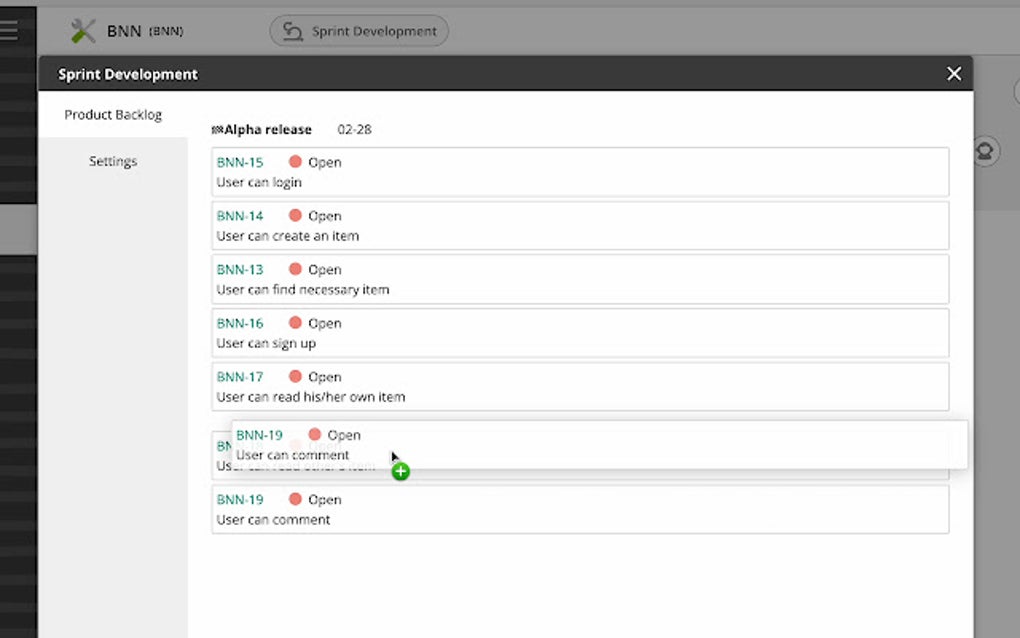Image resolution: width=1020 pixels, height=638 pixels.
Task: Open the BNN-13 issue link
Action: point(240,268)
